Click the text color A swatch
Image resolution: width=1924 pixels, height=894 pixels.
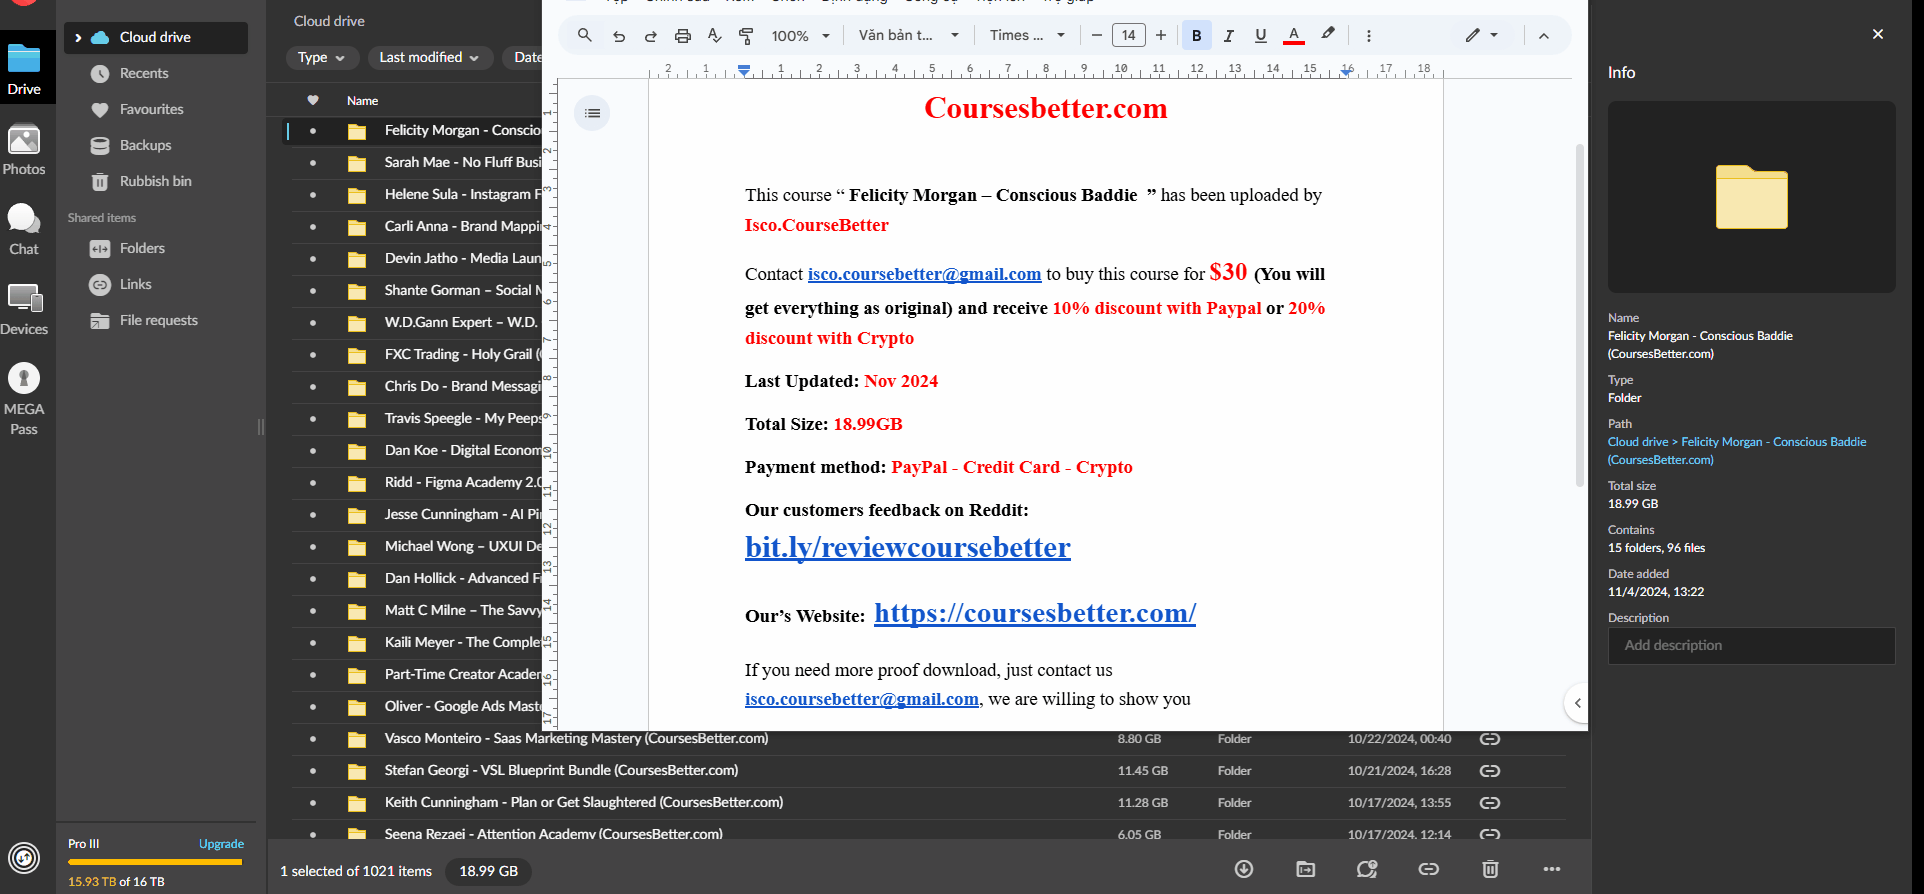(1294, 36)
